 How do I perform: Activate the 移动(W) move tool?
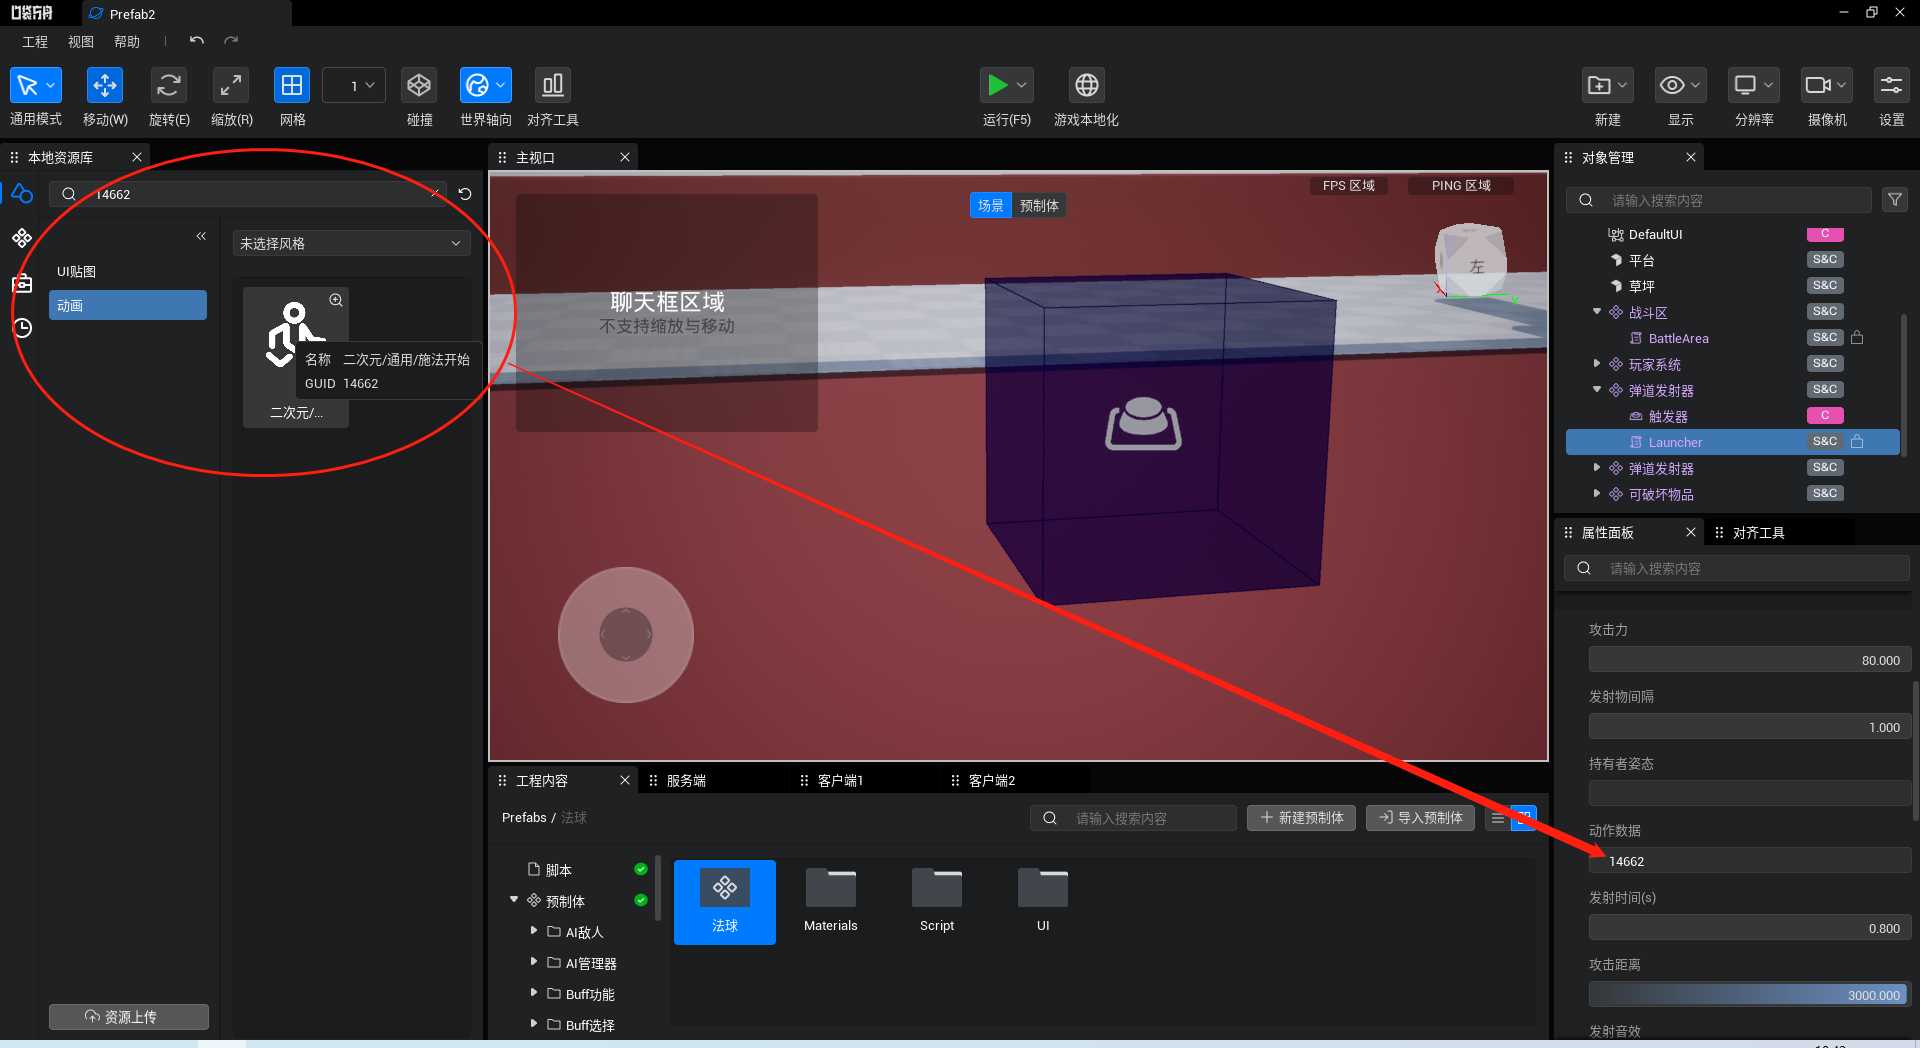[105, 86]
